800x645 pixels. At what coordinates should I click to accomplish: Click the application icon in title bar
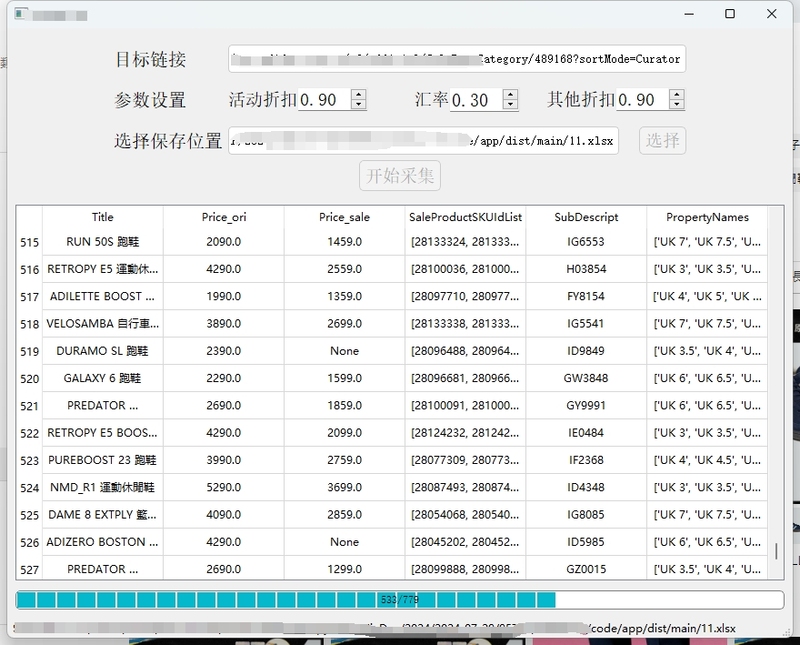coord(20,14)
